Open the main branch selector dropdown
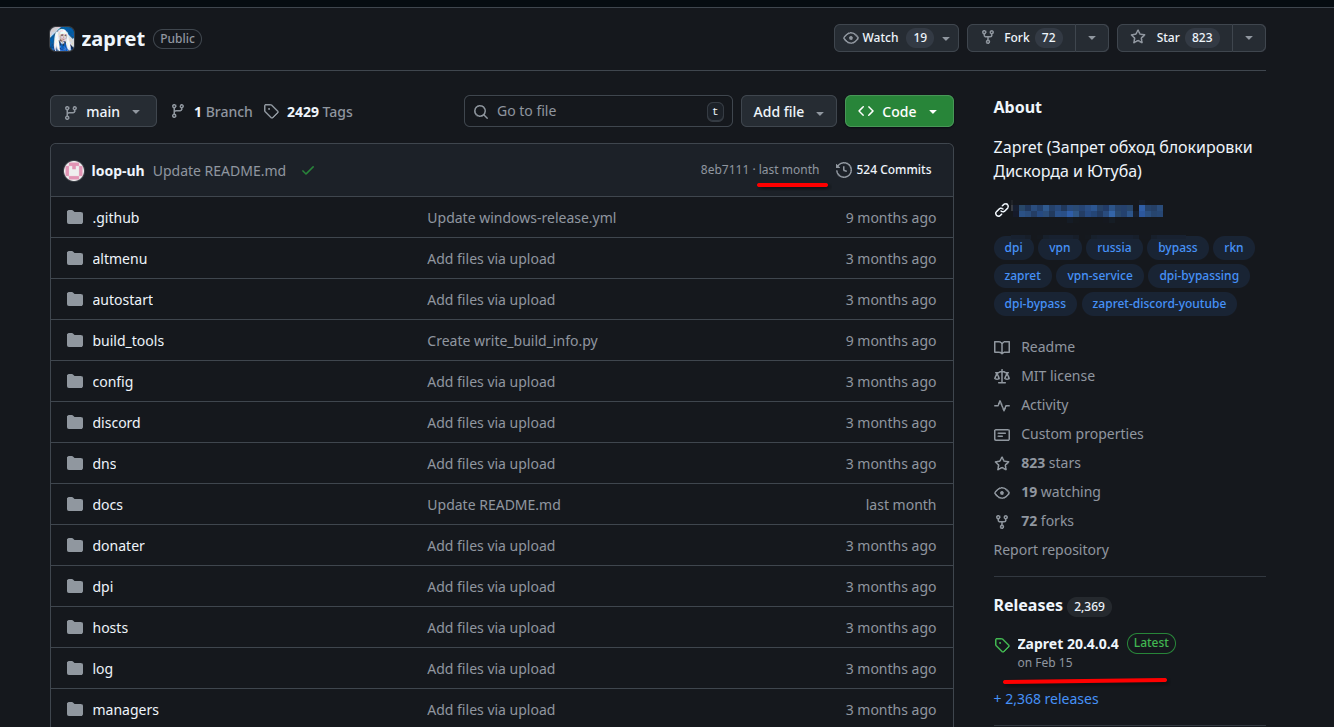This screenshot has width=1334, height=727. tap(103, 112)
